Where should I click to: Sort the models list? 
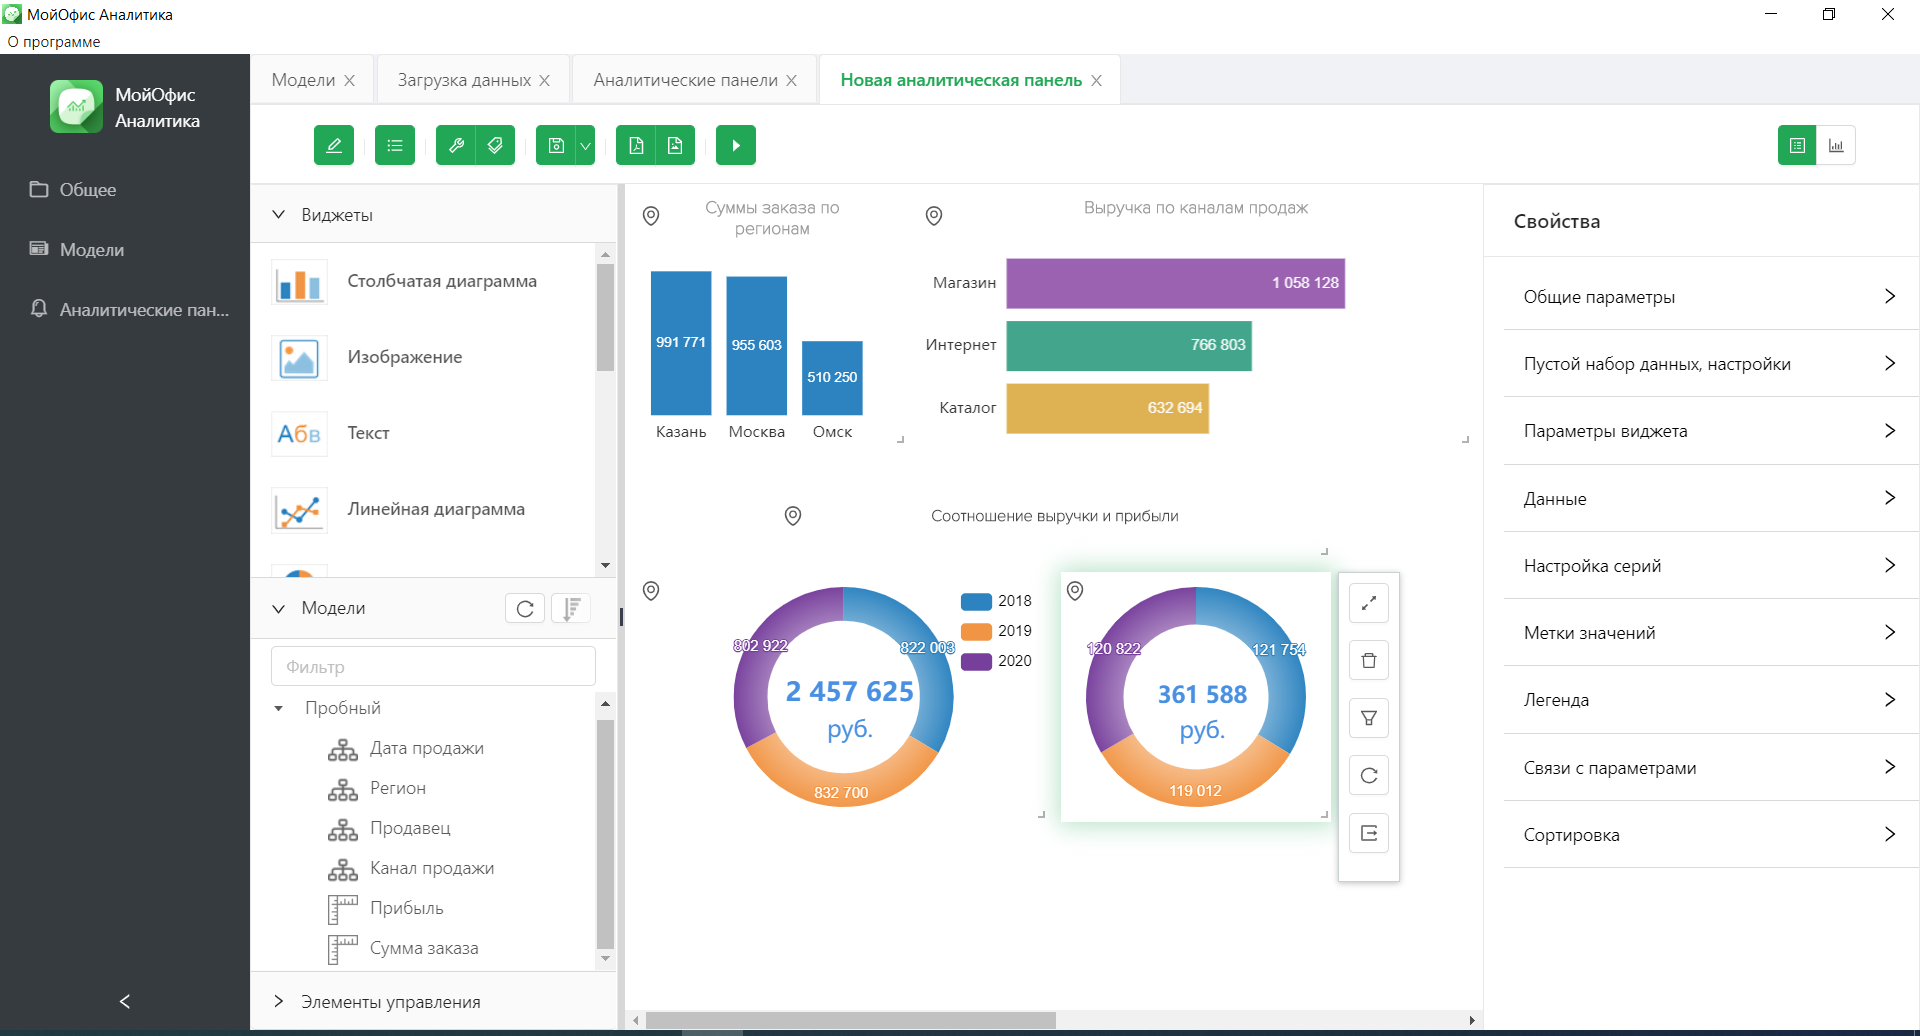(x=571, y=608)
